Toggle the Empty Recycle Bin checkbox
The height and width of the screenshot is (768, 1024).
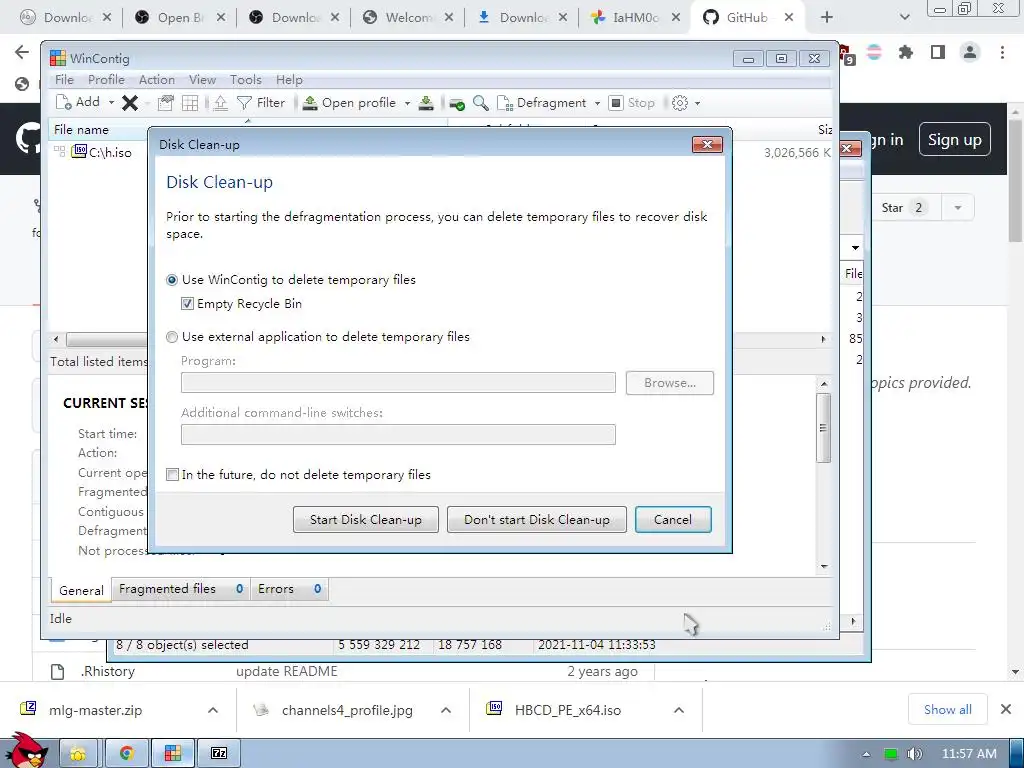pos(187,304)
